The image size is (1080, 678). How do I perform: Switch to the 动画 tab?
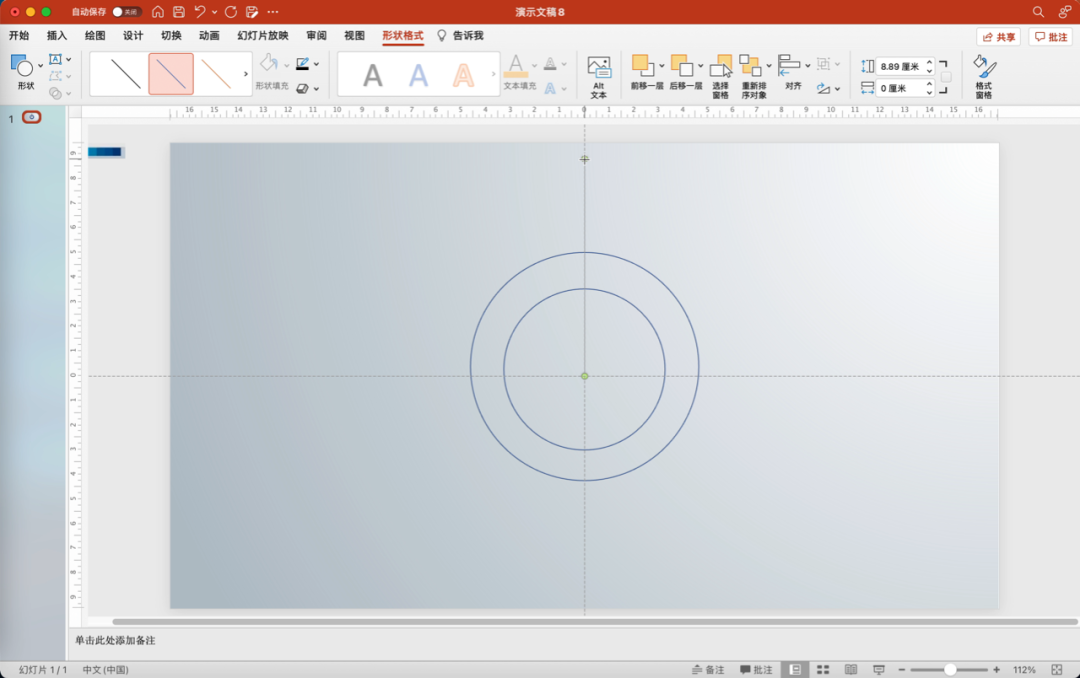[209, 36]
